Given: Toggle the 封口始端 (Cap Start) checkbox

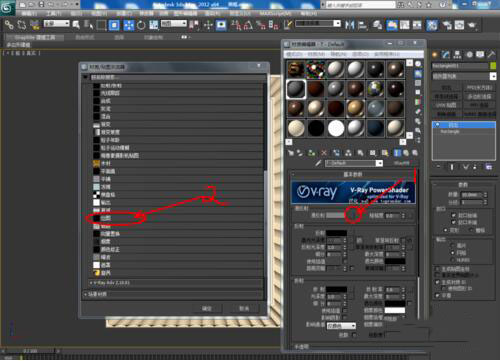Looking at the screenshot, I should [453, 215].
